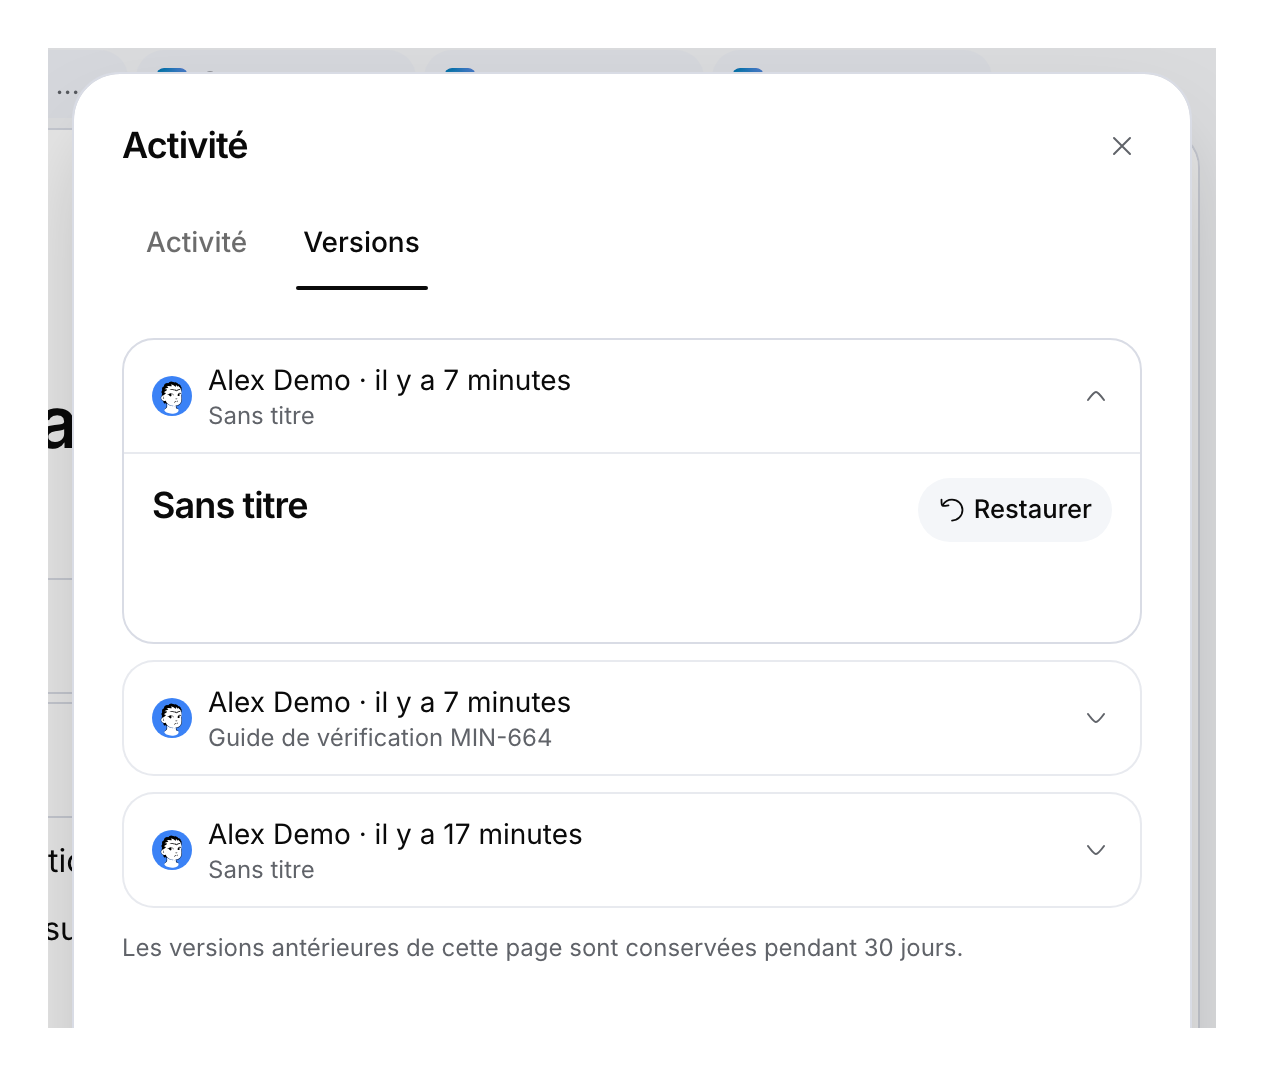This screenshot has height=1076, width=1264.
Task: Collapse the expanded 7-minute Sans titre version
Action: click(x=1096, y=396)
